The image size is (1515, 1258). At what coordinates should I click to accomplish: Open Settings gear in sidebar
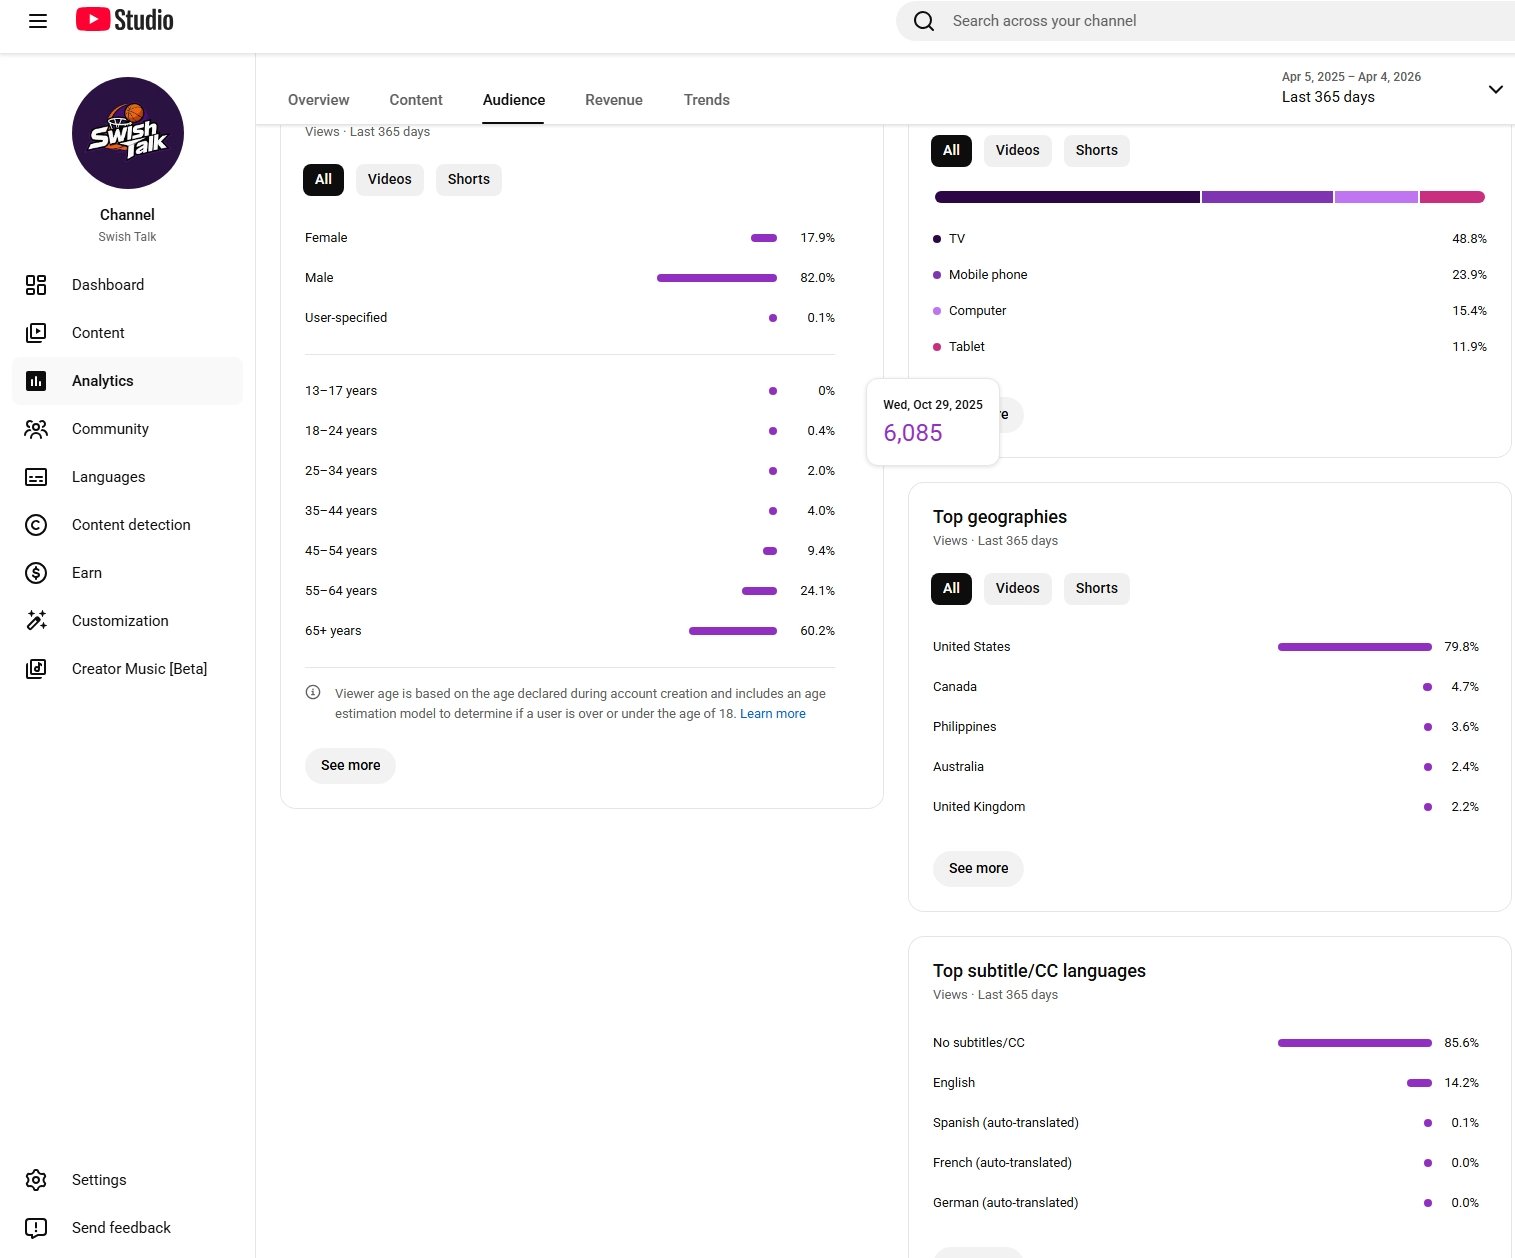(x=36, y=1180)
